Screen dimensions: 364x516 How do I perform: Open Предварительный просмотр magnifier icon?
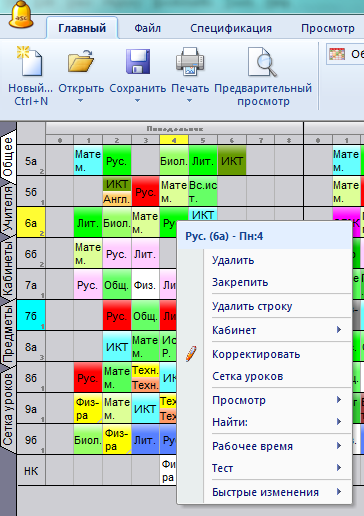(262, 62)
